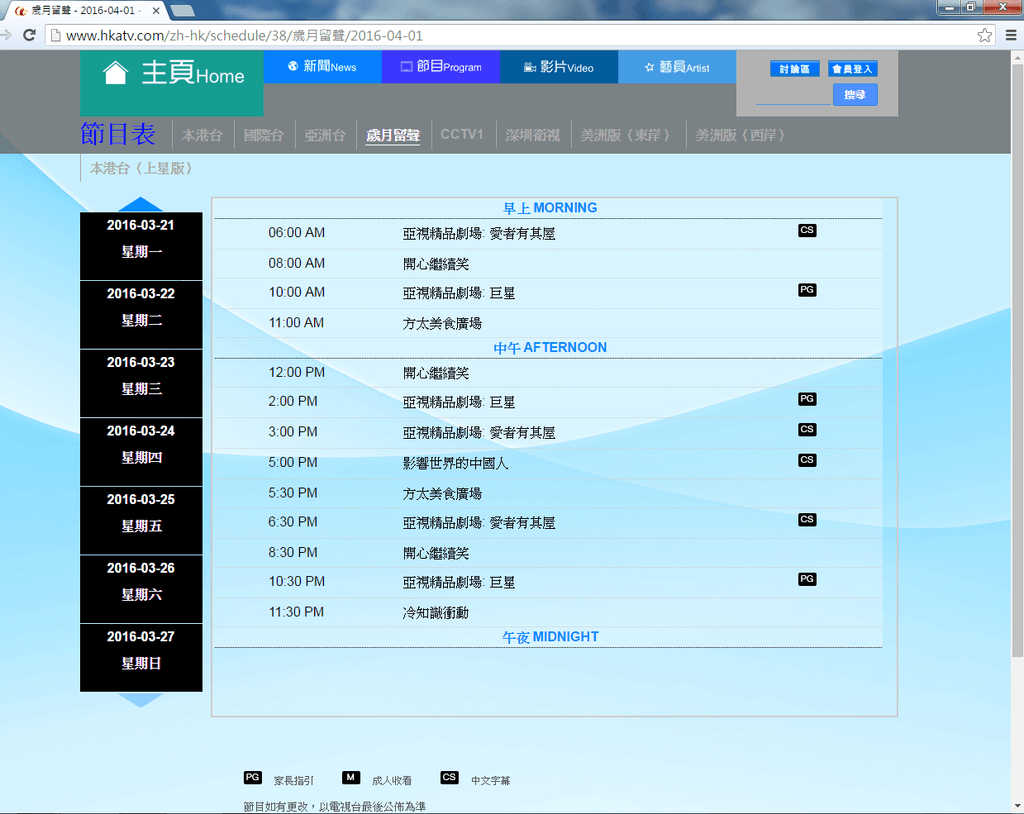The image size is (1024, 814).
Task: Click the camera icon on Video tab
Action: pyautogui.click(x=531, y=67)
